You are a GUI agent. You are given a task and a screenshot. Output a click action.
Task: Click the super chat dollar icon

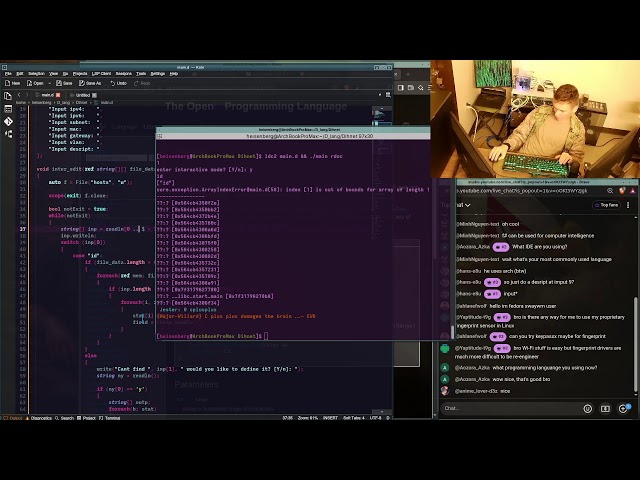click(605, 408)
